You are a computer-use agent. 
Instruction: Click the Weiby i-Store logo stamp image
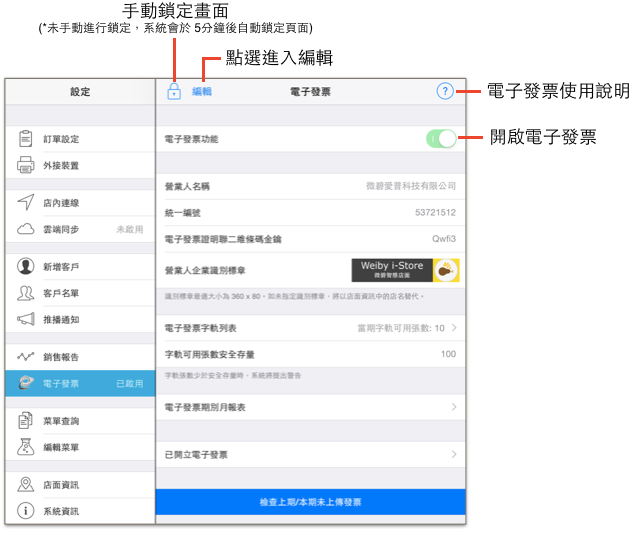click(405, 270)
